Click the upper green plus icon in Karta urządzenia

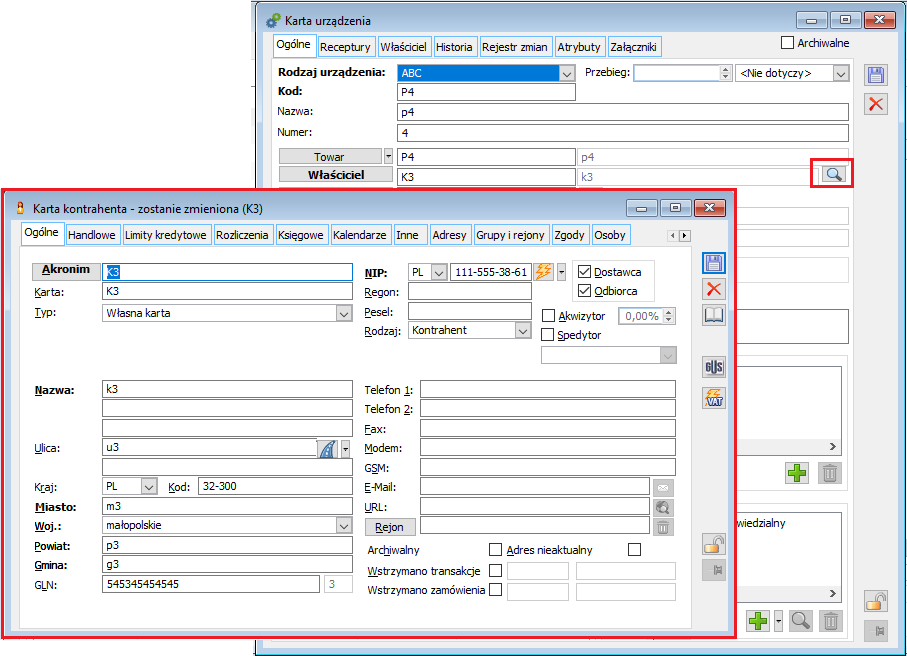click(x=797, y=473)
